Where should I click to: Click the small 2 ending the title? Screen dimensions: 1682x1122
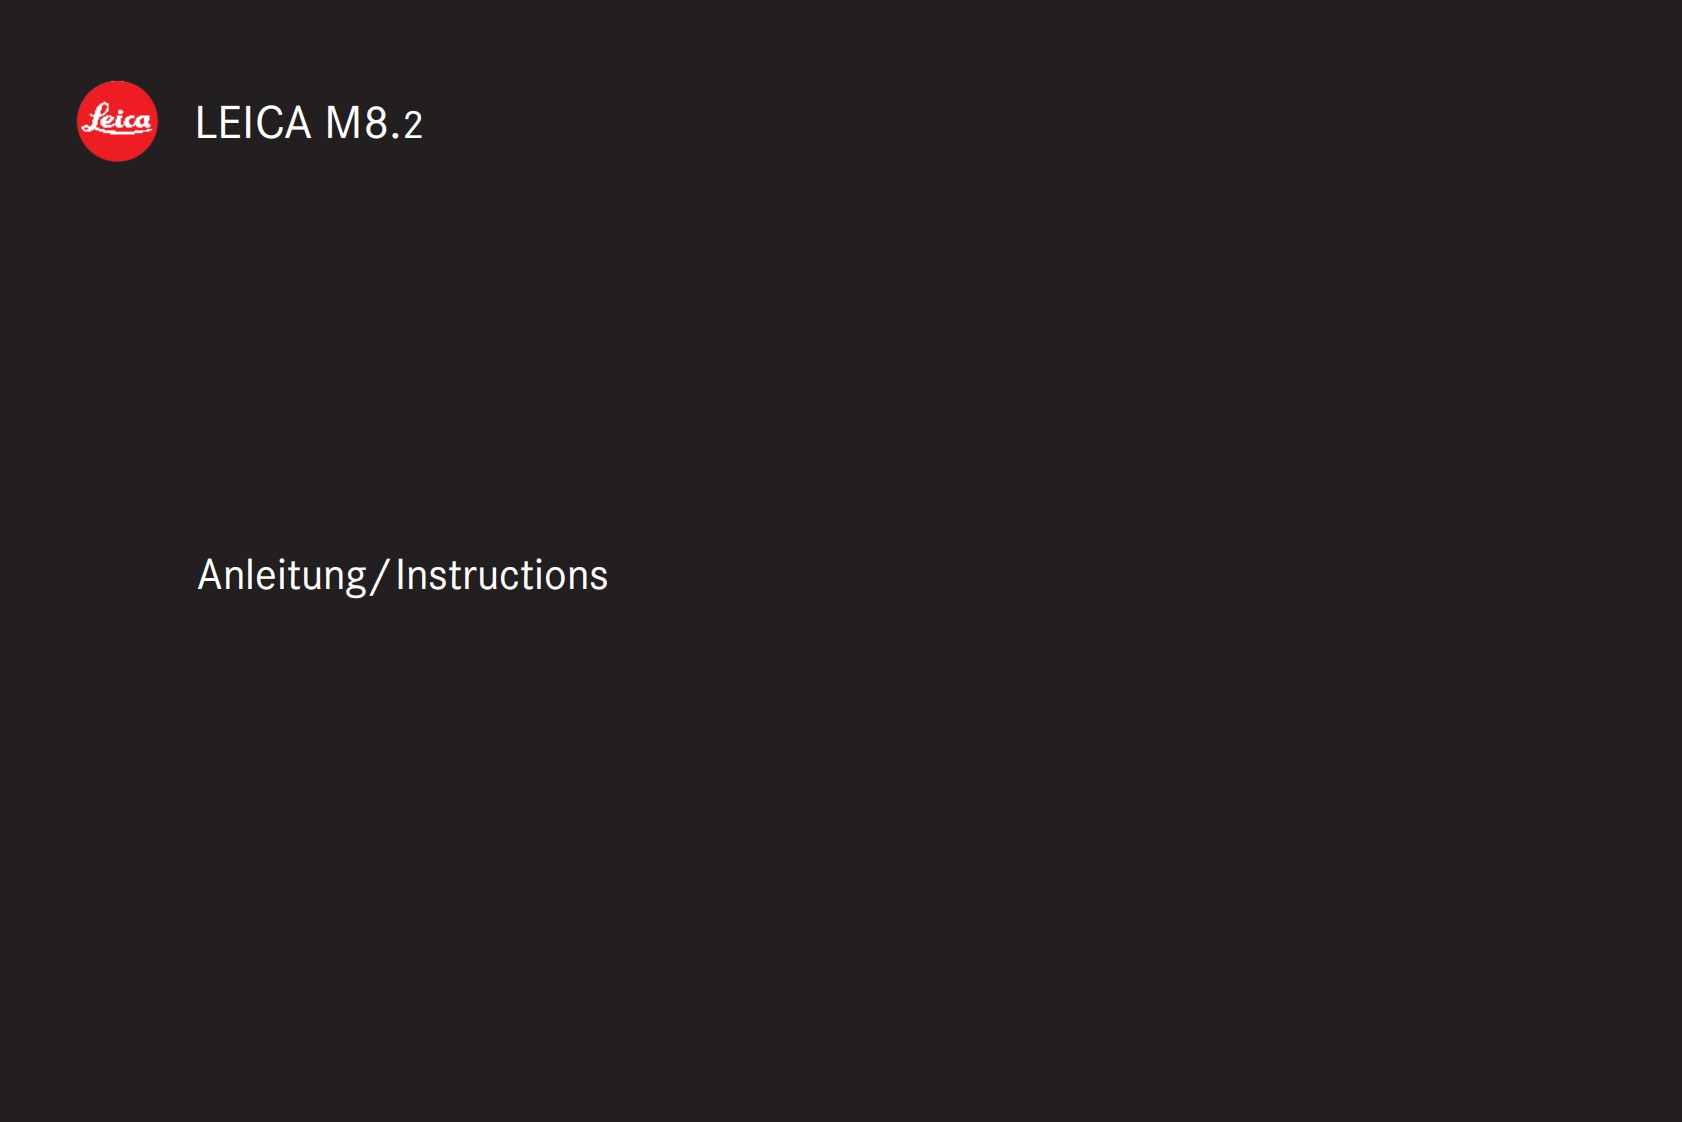pos(413,126)
